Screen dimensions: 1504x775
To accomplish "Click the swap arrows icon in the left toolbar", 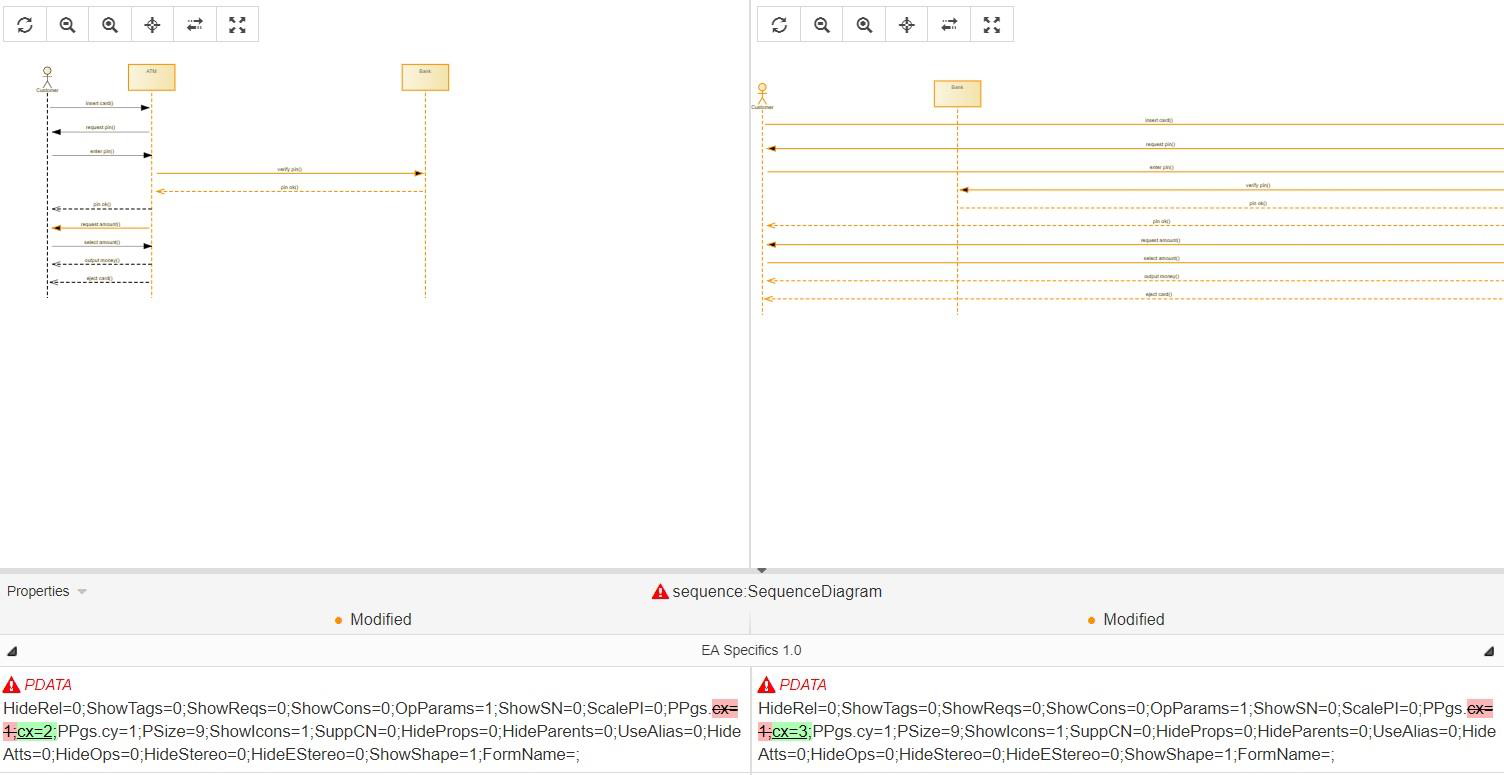I will coord(194,24).
